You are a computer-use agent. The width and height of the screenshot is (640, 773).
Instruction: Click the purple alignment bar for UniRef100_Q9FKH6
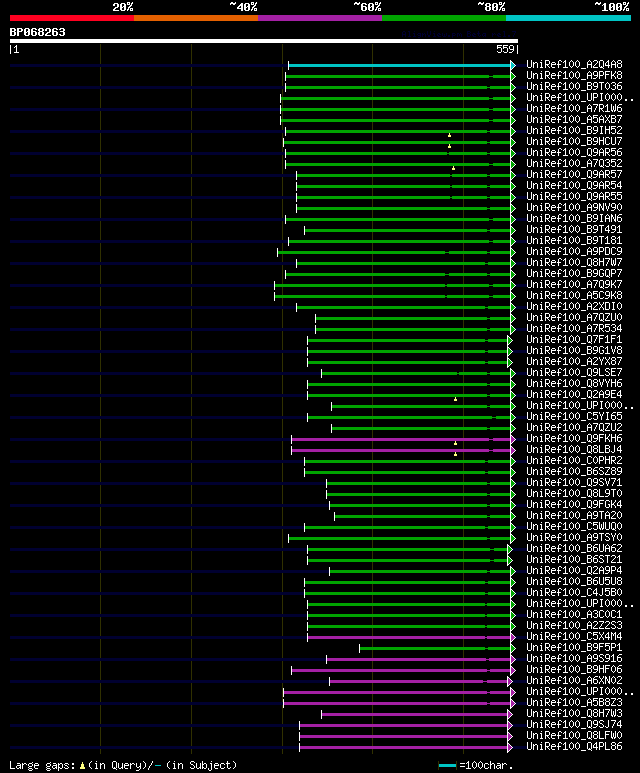click(401, 439)
